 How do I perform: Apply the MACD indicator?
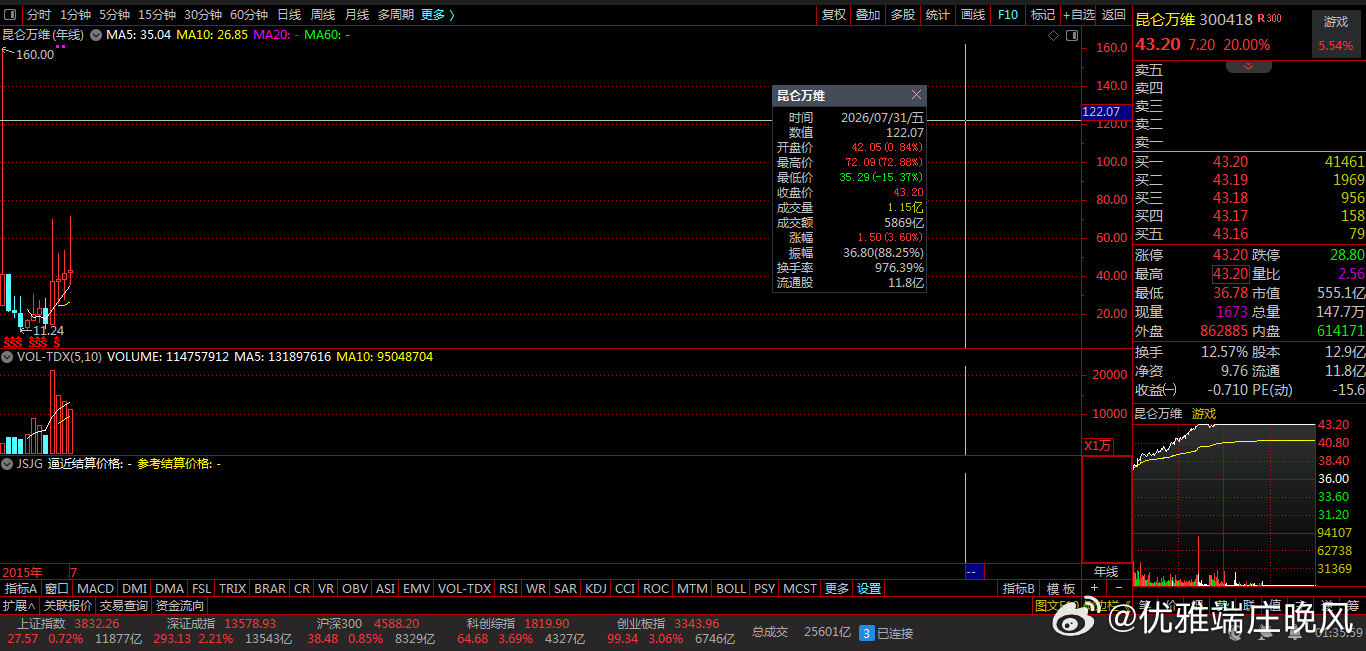pos(96,589)
